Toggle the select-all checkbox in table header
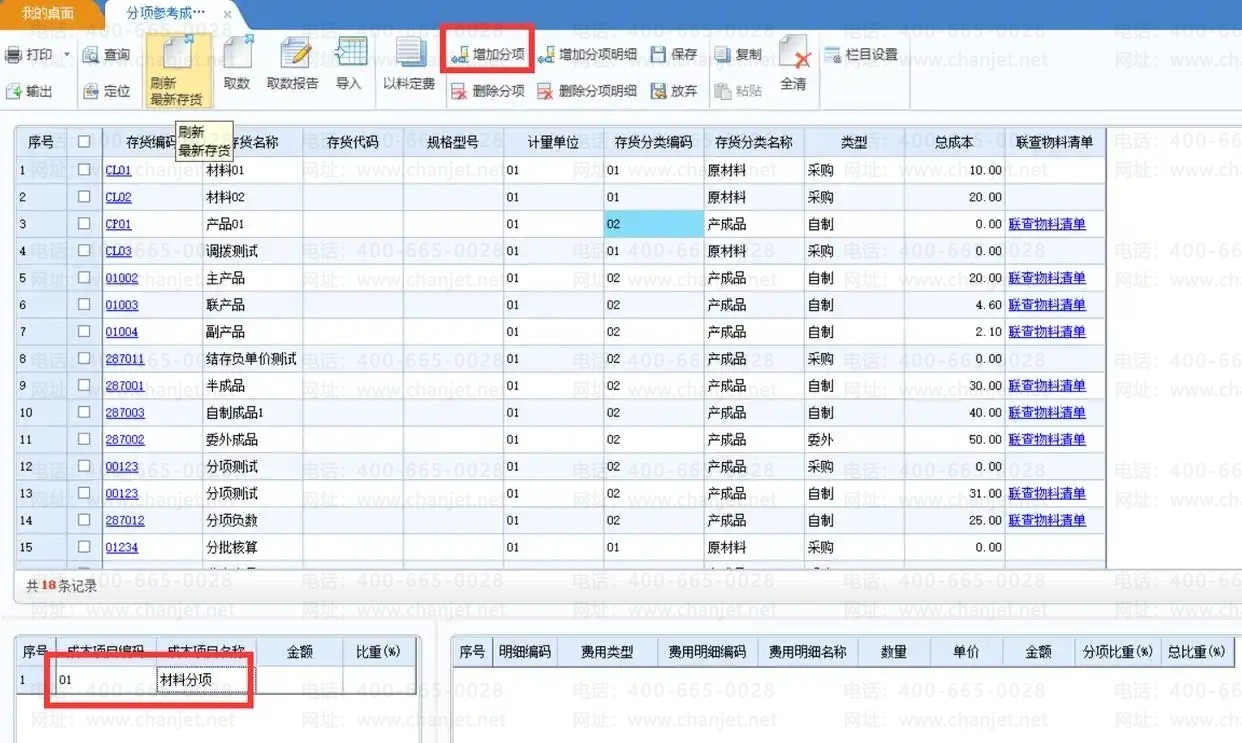The height and width of the screenshot is (743, 1242). tap(85, 142)
